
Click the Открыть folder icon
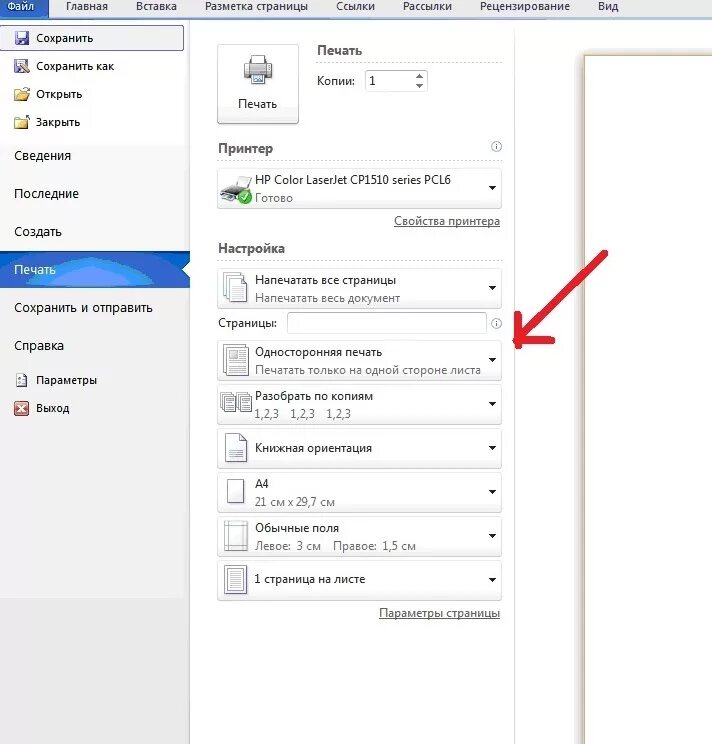(x=22, y=94)
